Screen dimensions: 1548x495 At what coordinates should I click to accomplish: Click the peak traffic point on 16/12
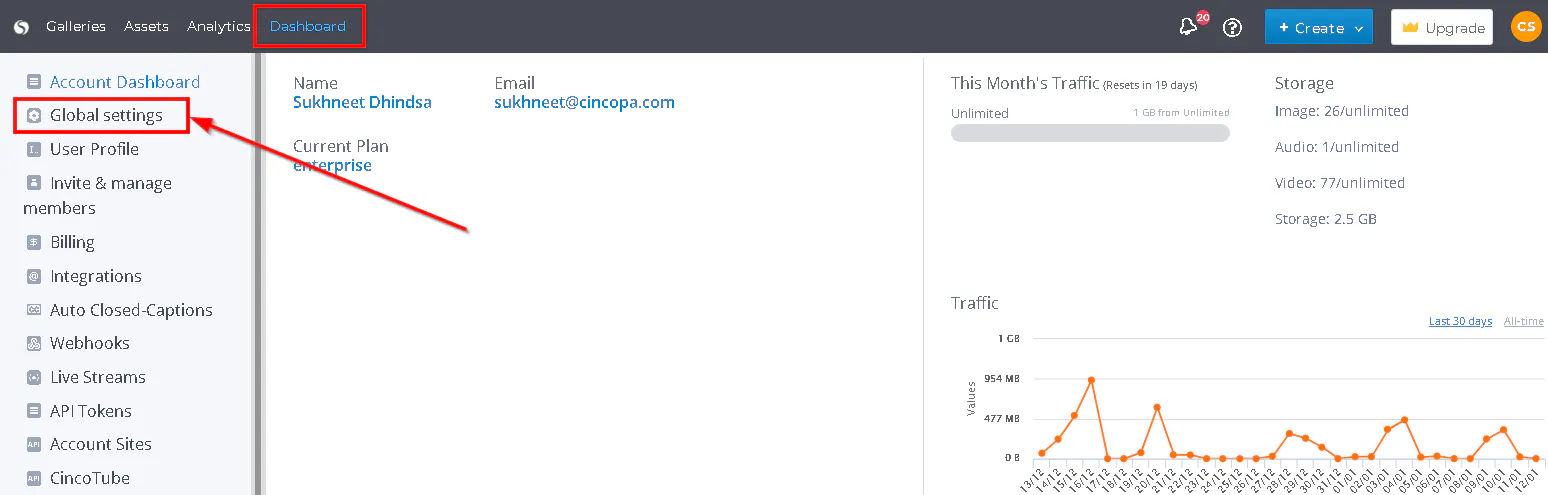click(1091, 380)
